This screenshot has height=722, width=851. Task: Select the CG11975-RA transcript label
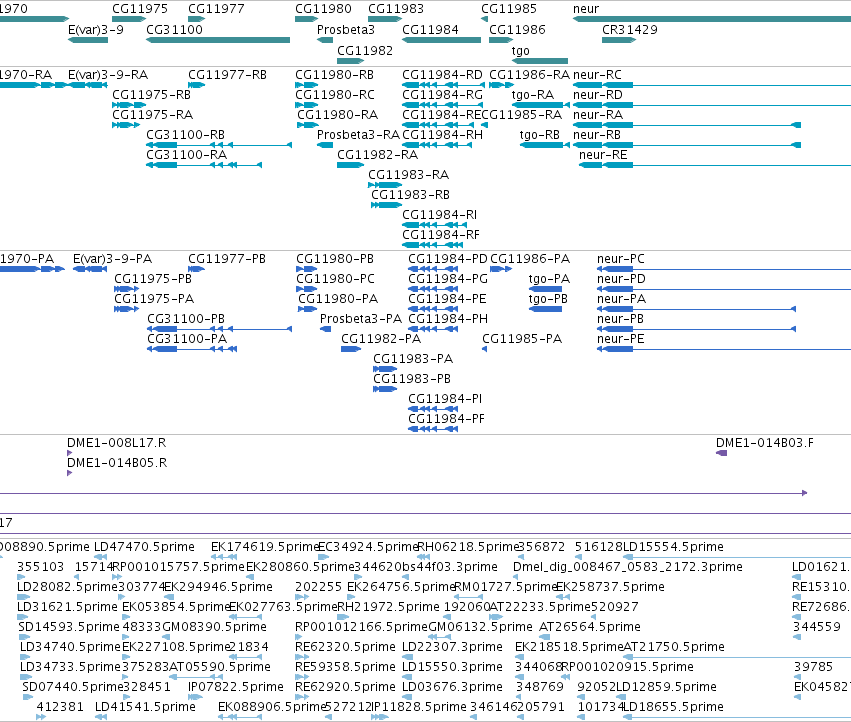pos(153,115)
